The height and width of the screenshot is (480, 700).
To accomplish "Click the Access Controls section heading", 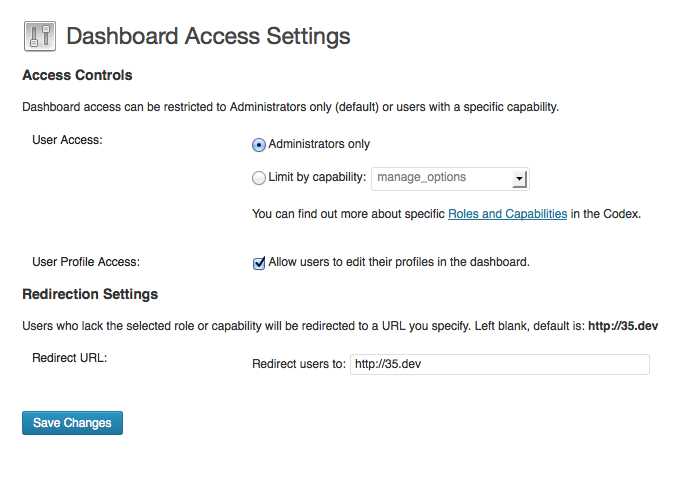I will [x=77, y=75].
